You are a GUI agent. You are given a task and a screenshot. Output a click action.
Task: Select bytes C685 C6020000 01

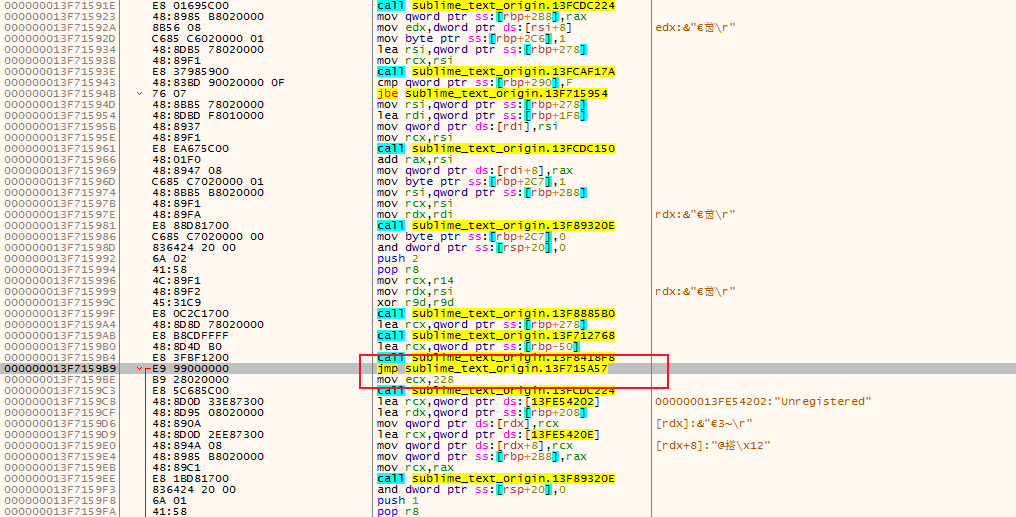[x=208, y=39]
